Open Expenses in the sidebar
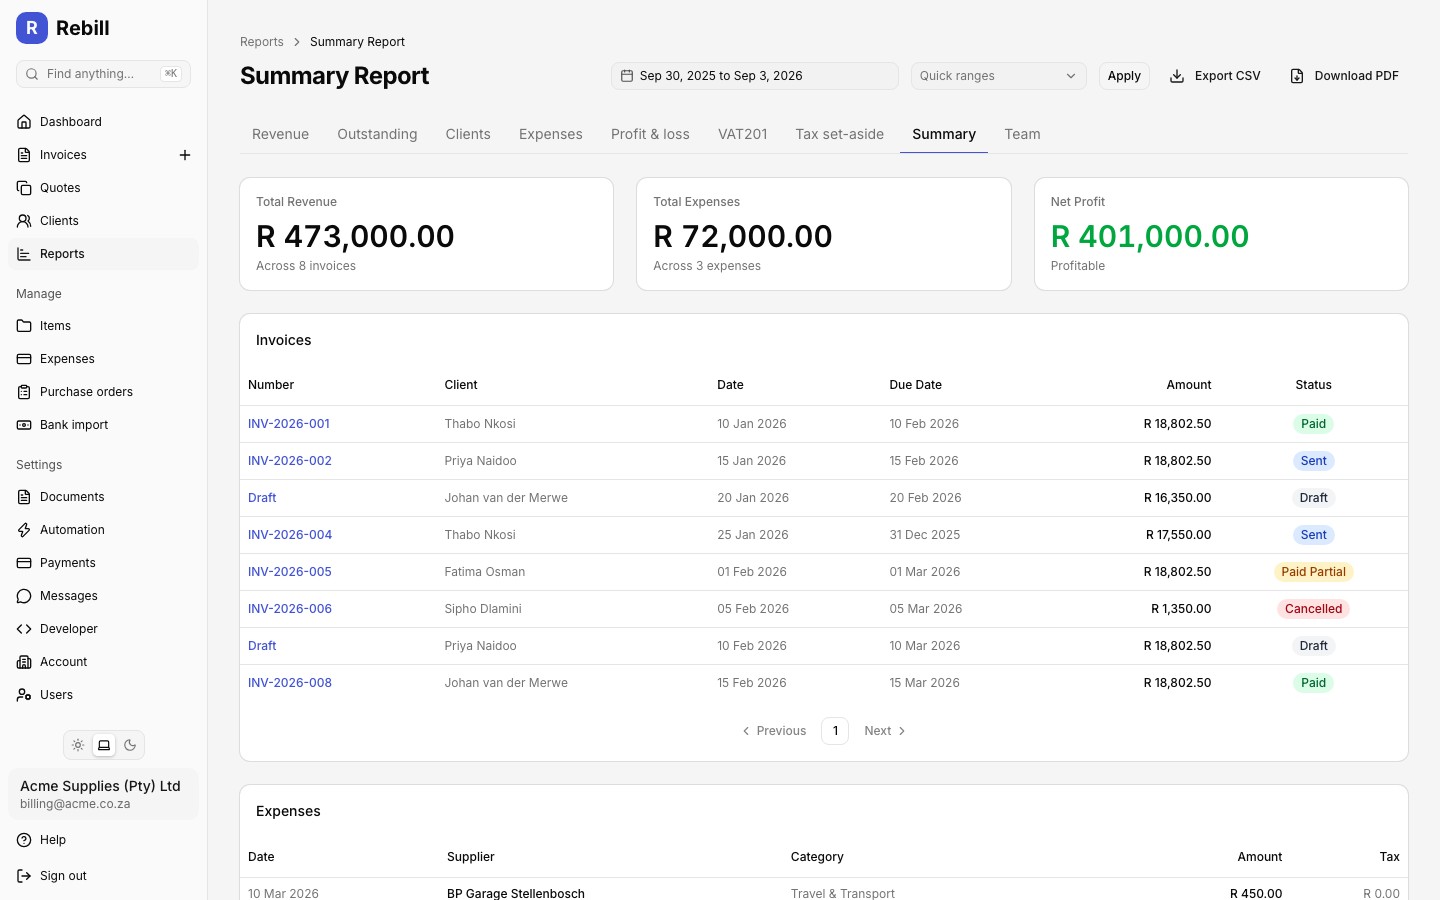The height and width of the screenshot is (900, 1440). coord(103,359)
